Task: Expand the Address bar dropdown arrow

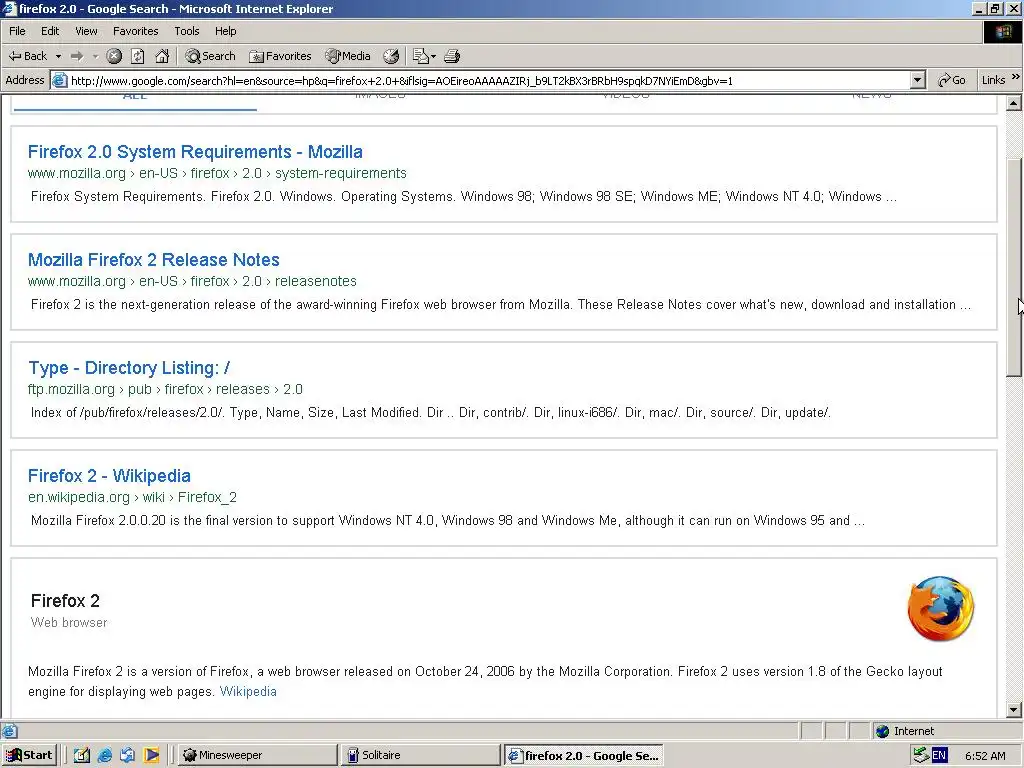Action: (918, 80)
